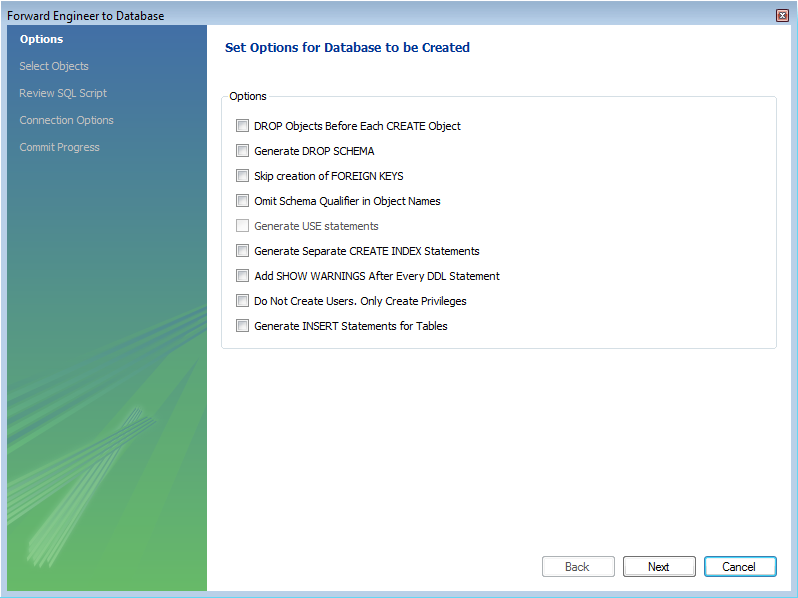Jump to the Connection Options step
798x598 pixels.
click(x=66, y=120)
